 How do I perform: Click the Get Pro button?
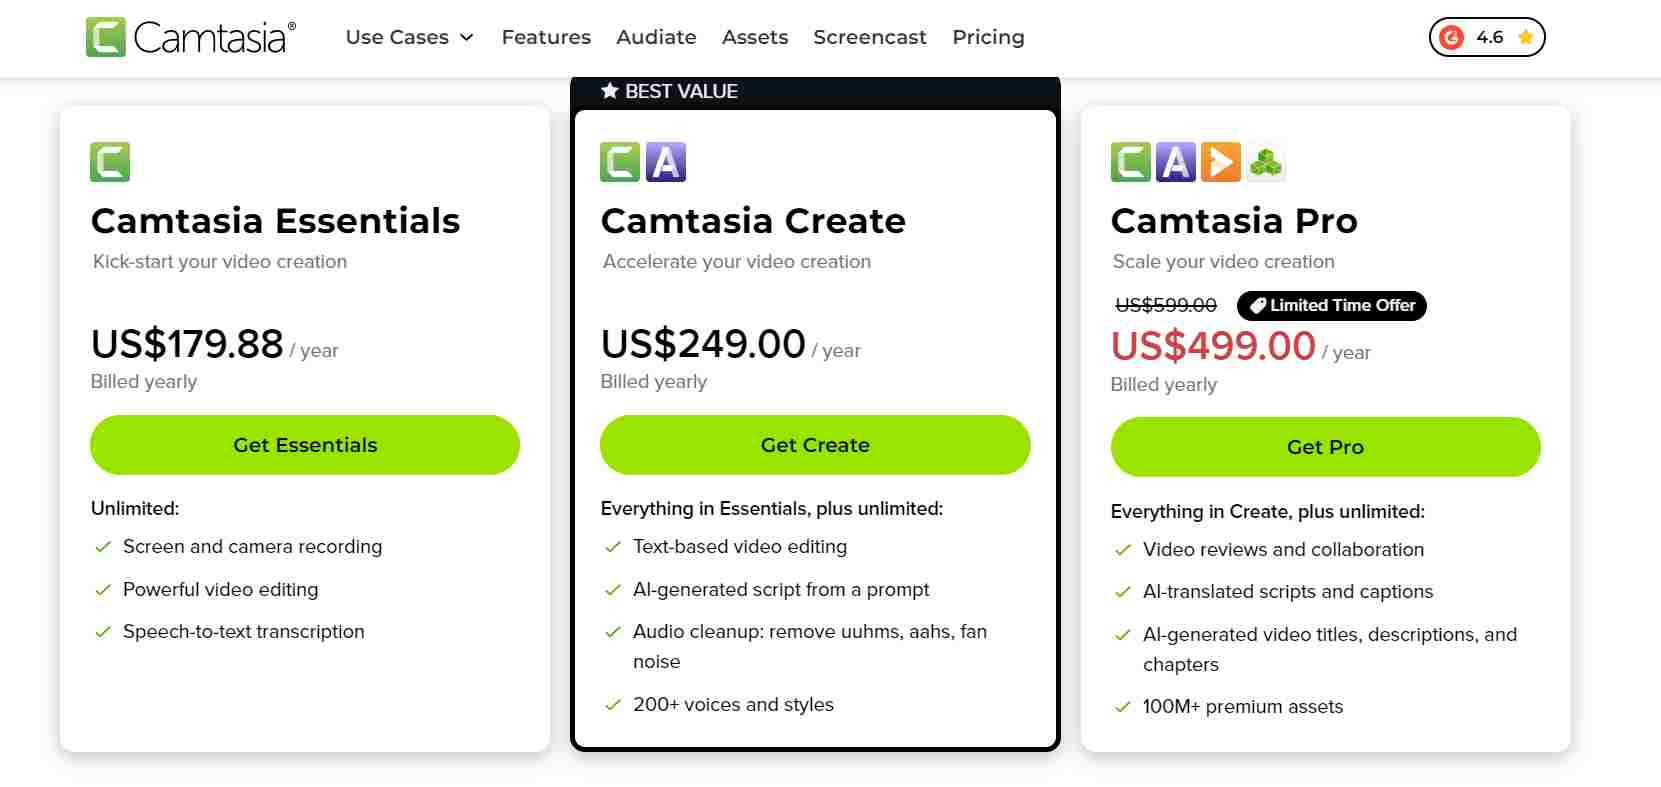pyautogui.click(x=1325, y=447)
